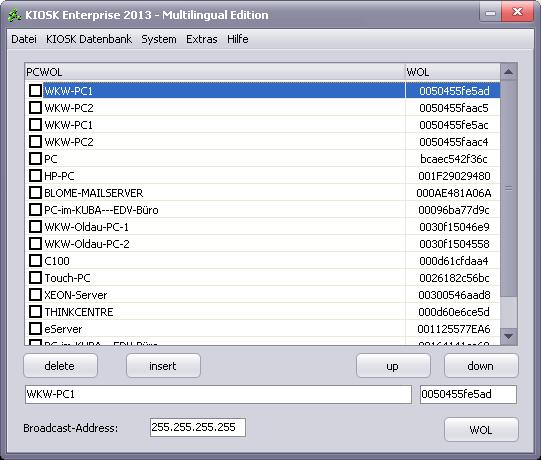
Task: Open the KIOSK Datenbank menu
Action: [x=89, y=39]
